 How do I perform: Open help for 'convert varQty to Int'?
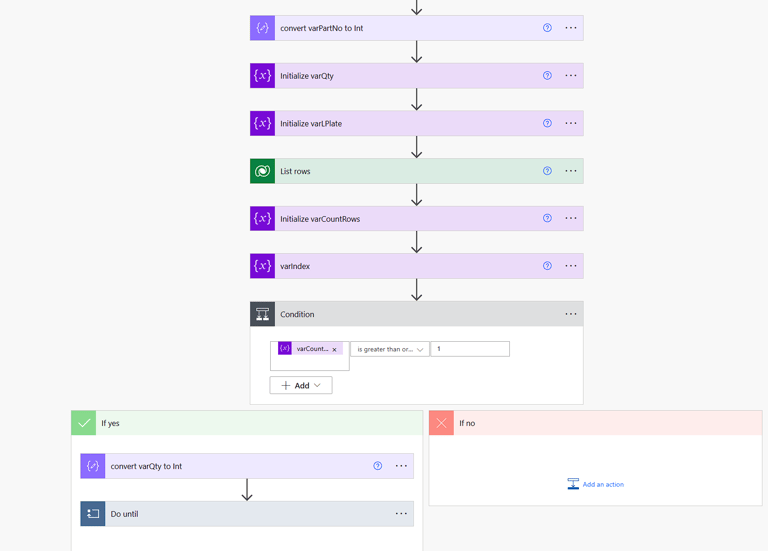(x=378, y=466)
